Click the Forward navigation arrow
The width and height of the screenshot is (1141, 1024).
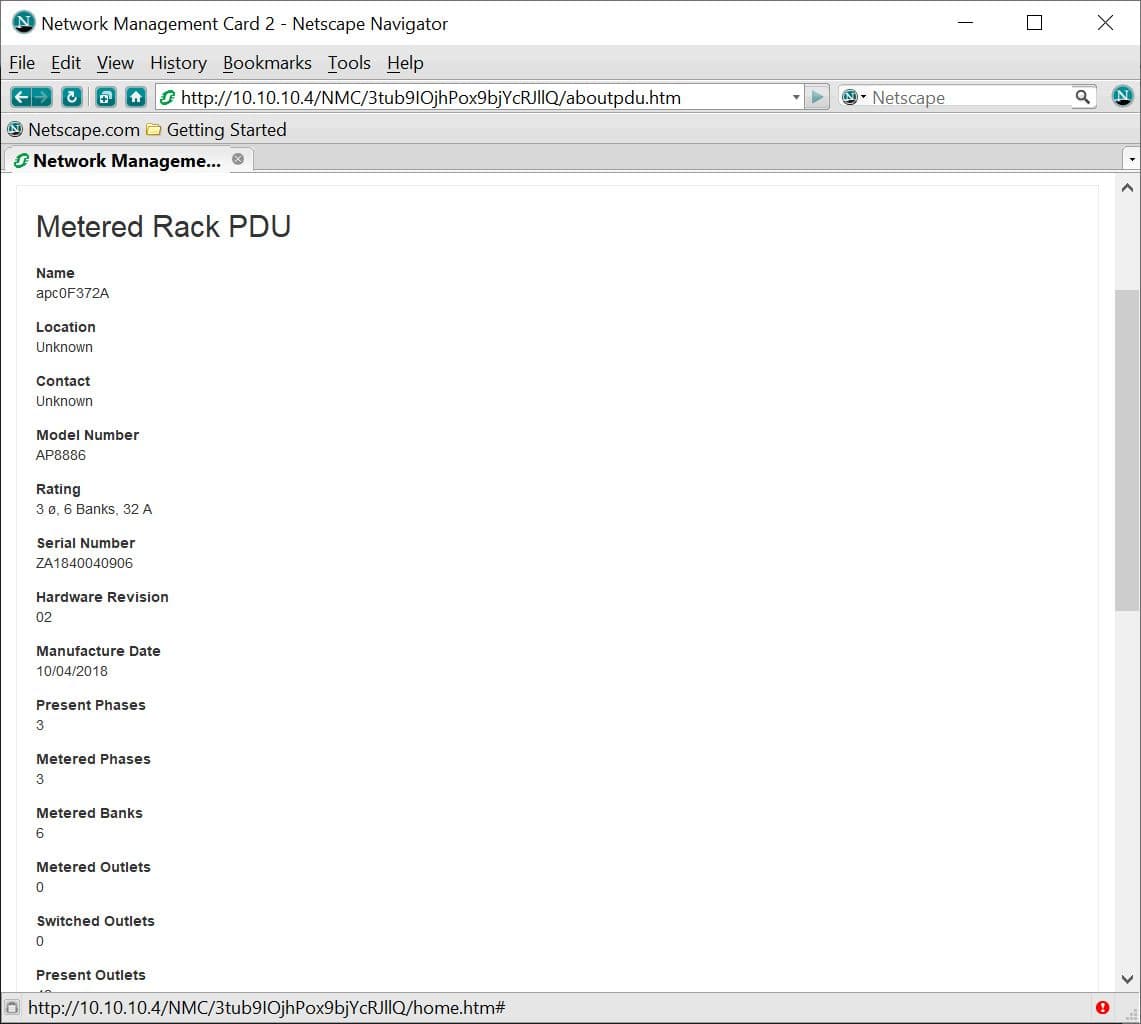[x=42, y=97]
